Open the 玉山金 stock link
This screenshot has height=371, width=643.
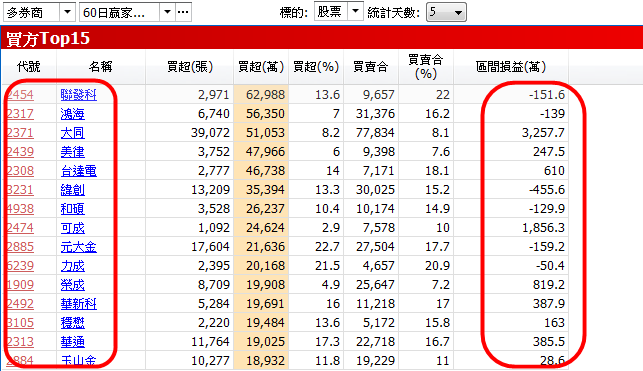pyautogui.click(x=78, y=360)
